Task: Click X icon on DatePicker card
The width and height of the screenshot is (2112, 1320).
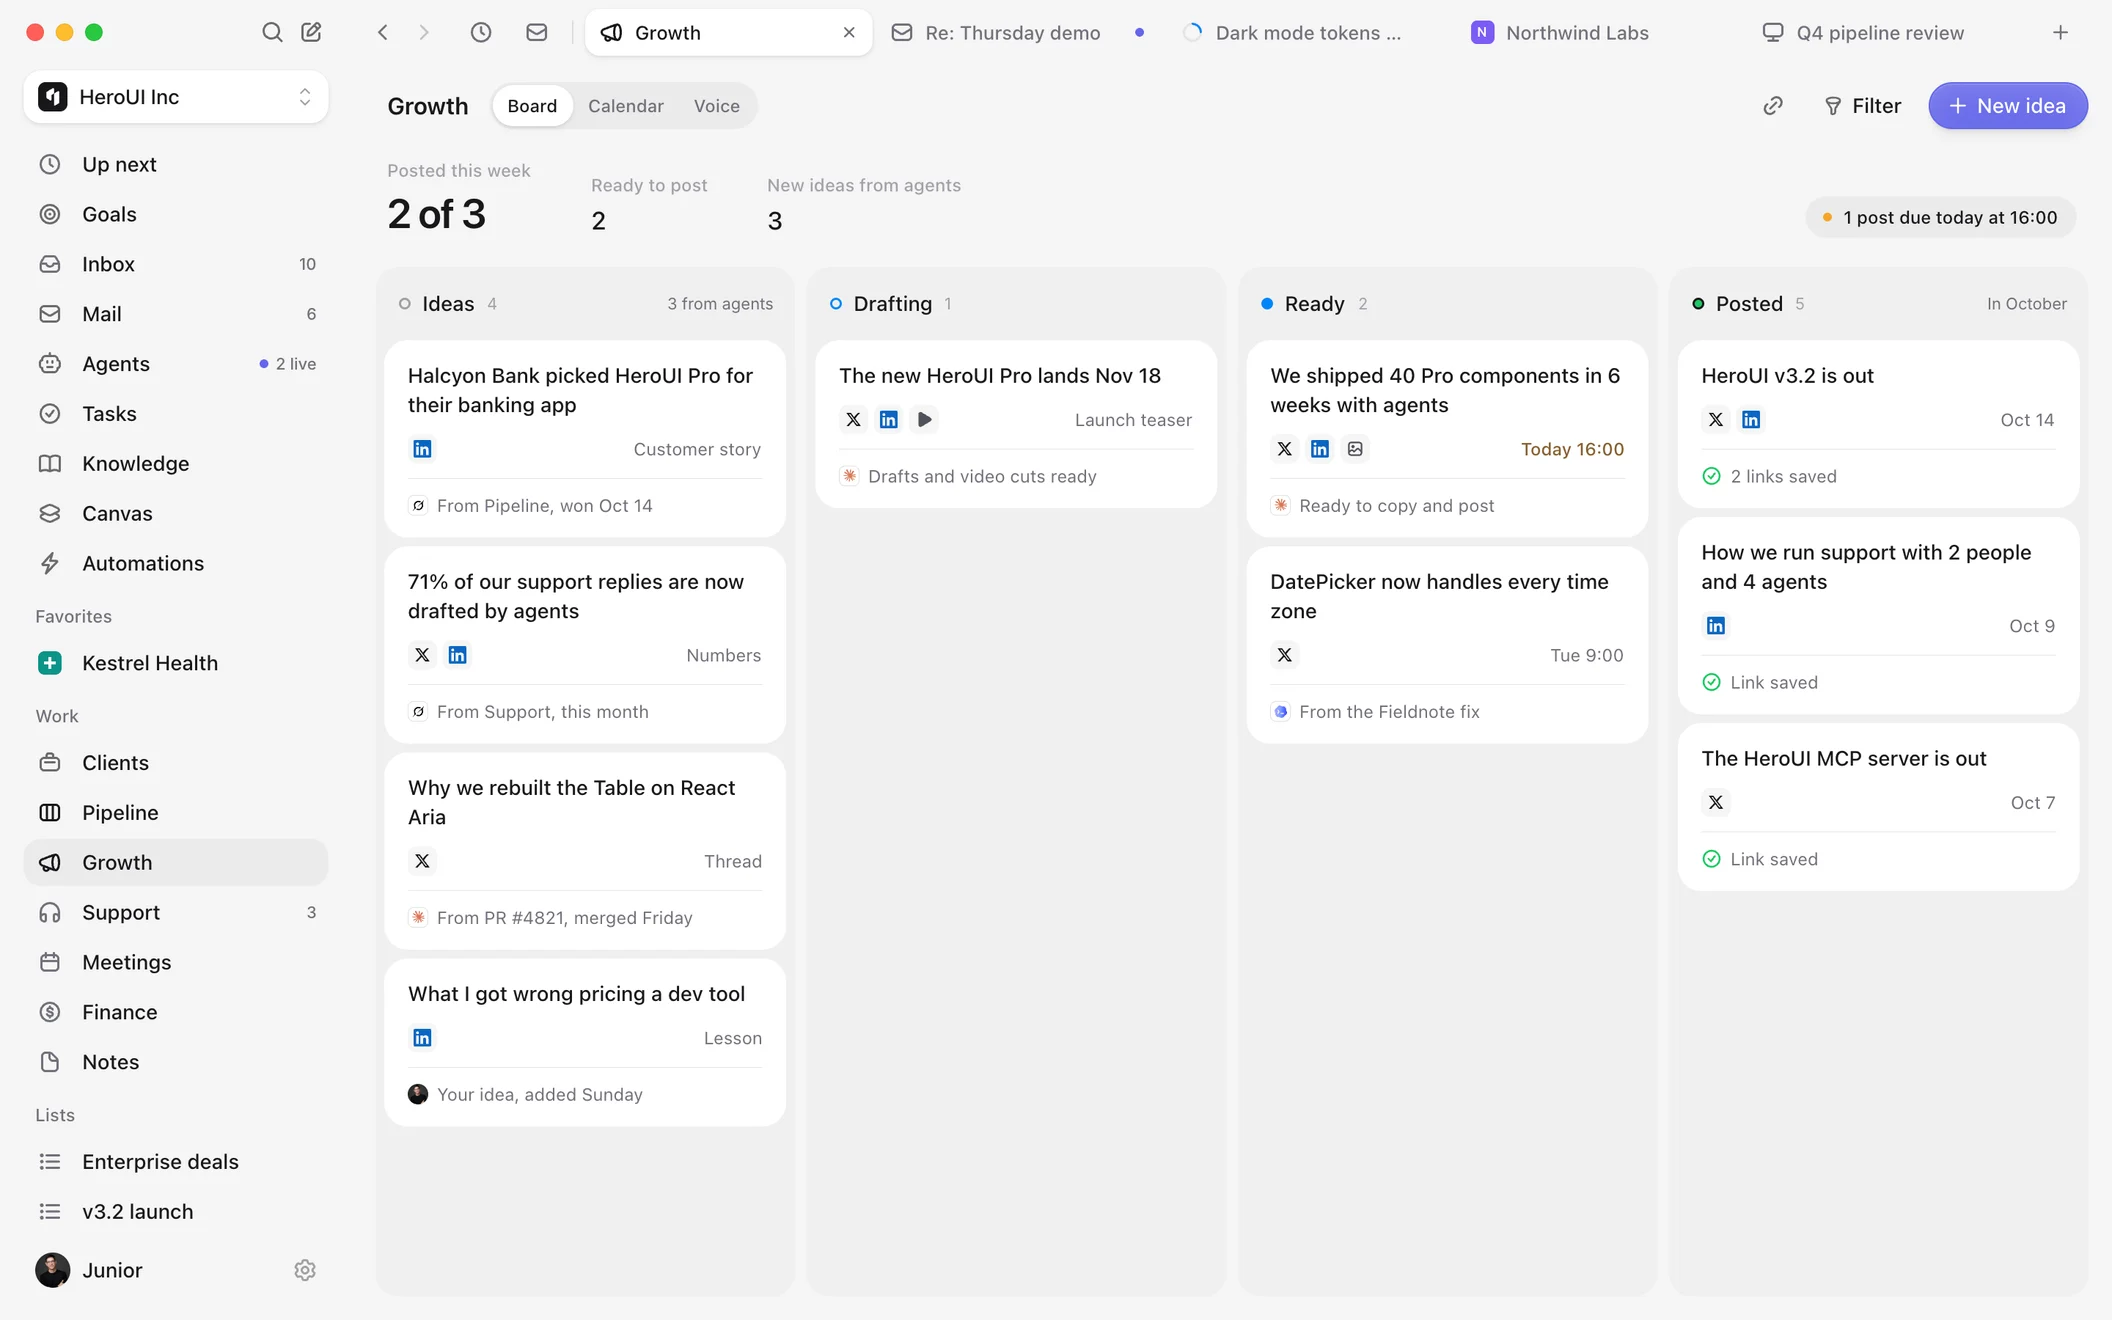Action: pos(1285,655)
